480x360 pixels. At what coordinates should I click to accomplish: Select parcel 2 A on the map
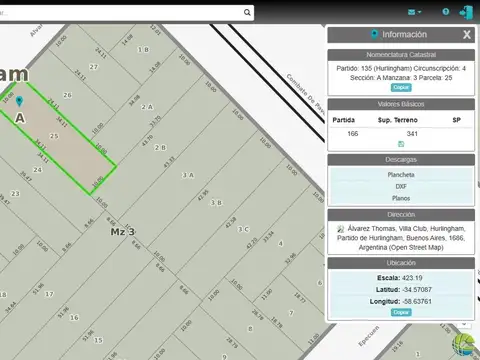pos(147,107)
